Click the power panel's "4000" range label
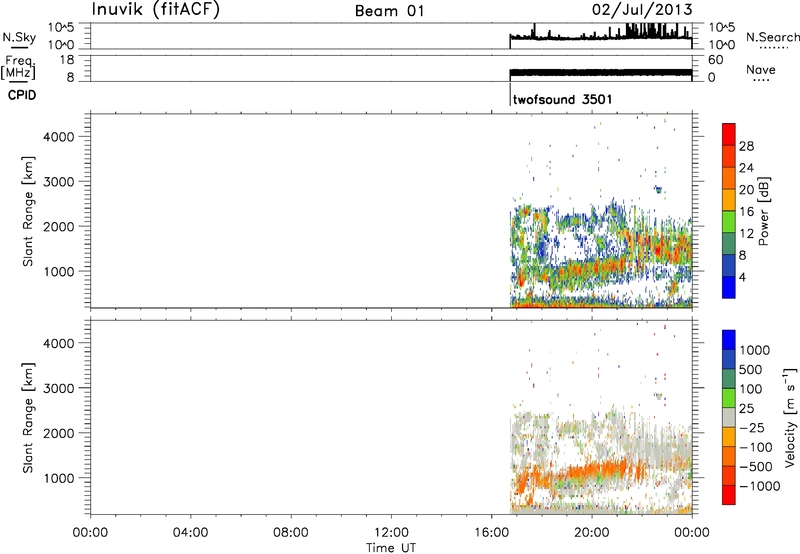 (59, 137)
